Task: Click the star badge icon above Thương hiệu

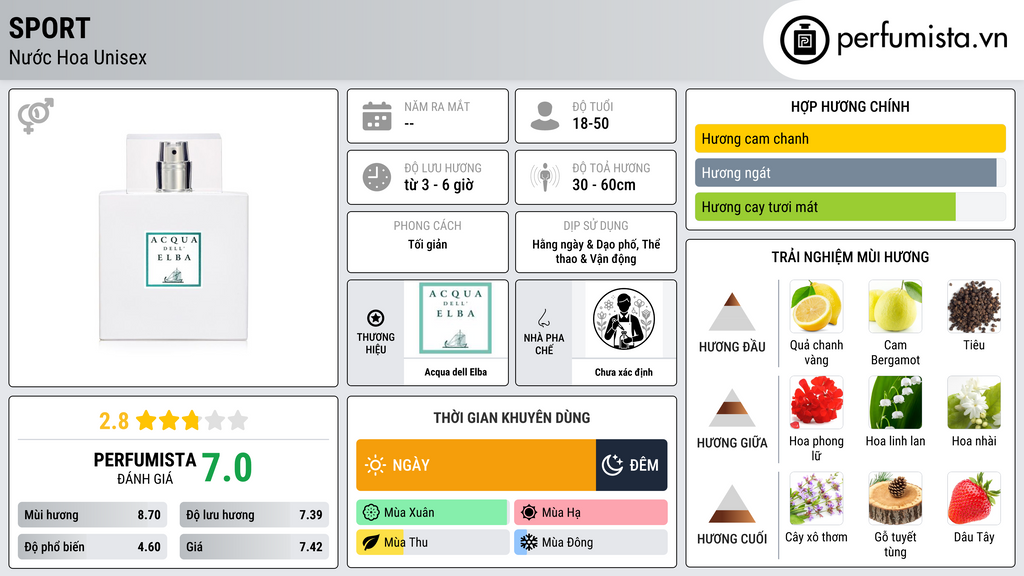Action: [x=376, y=318]
